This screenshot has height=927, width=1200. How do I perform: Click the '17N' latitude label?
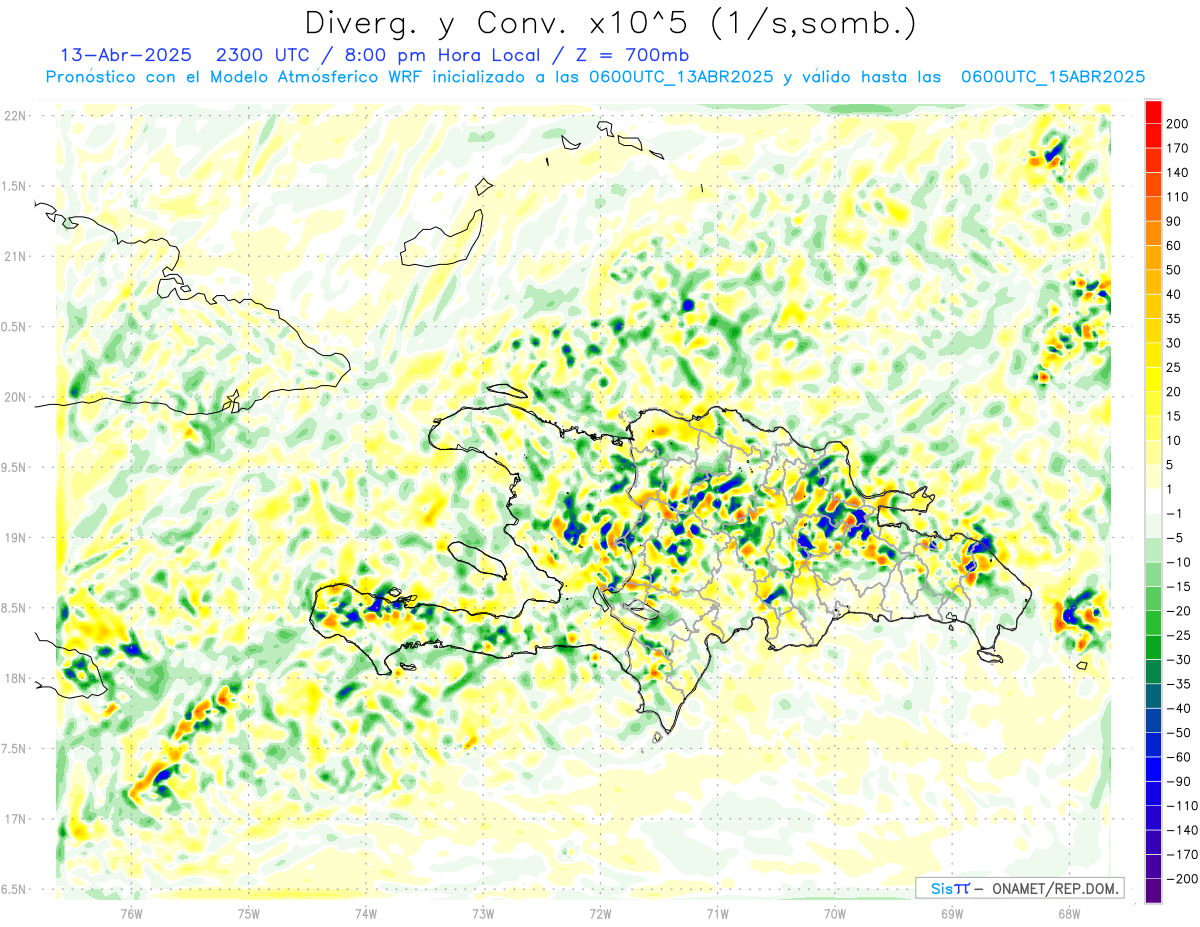tap(14, 819)
